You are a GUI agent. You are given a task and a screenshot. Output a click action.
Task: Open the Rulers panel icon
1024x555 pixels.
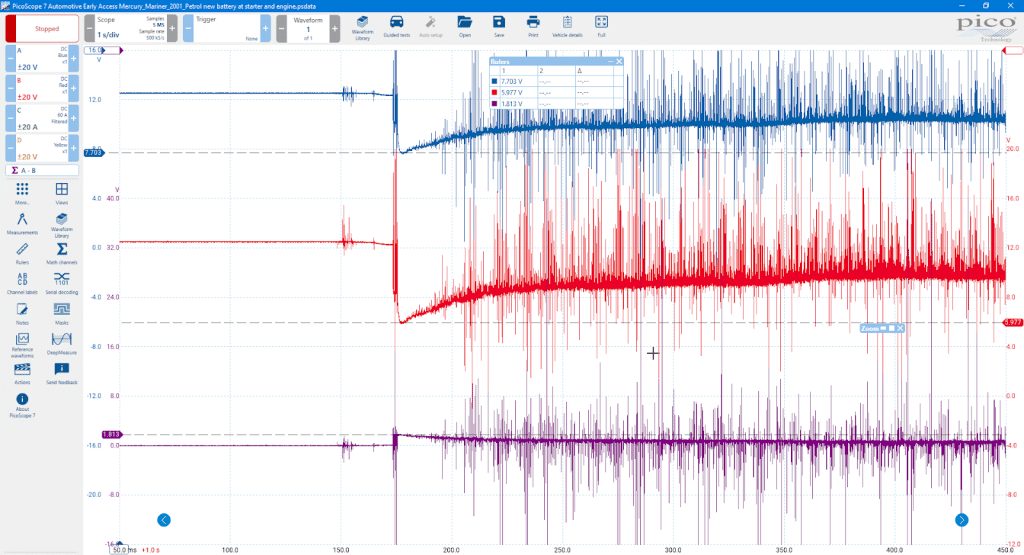(x=22, y=253)
